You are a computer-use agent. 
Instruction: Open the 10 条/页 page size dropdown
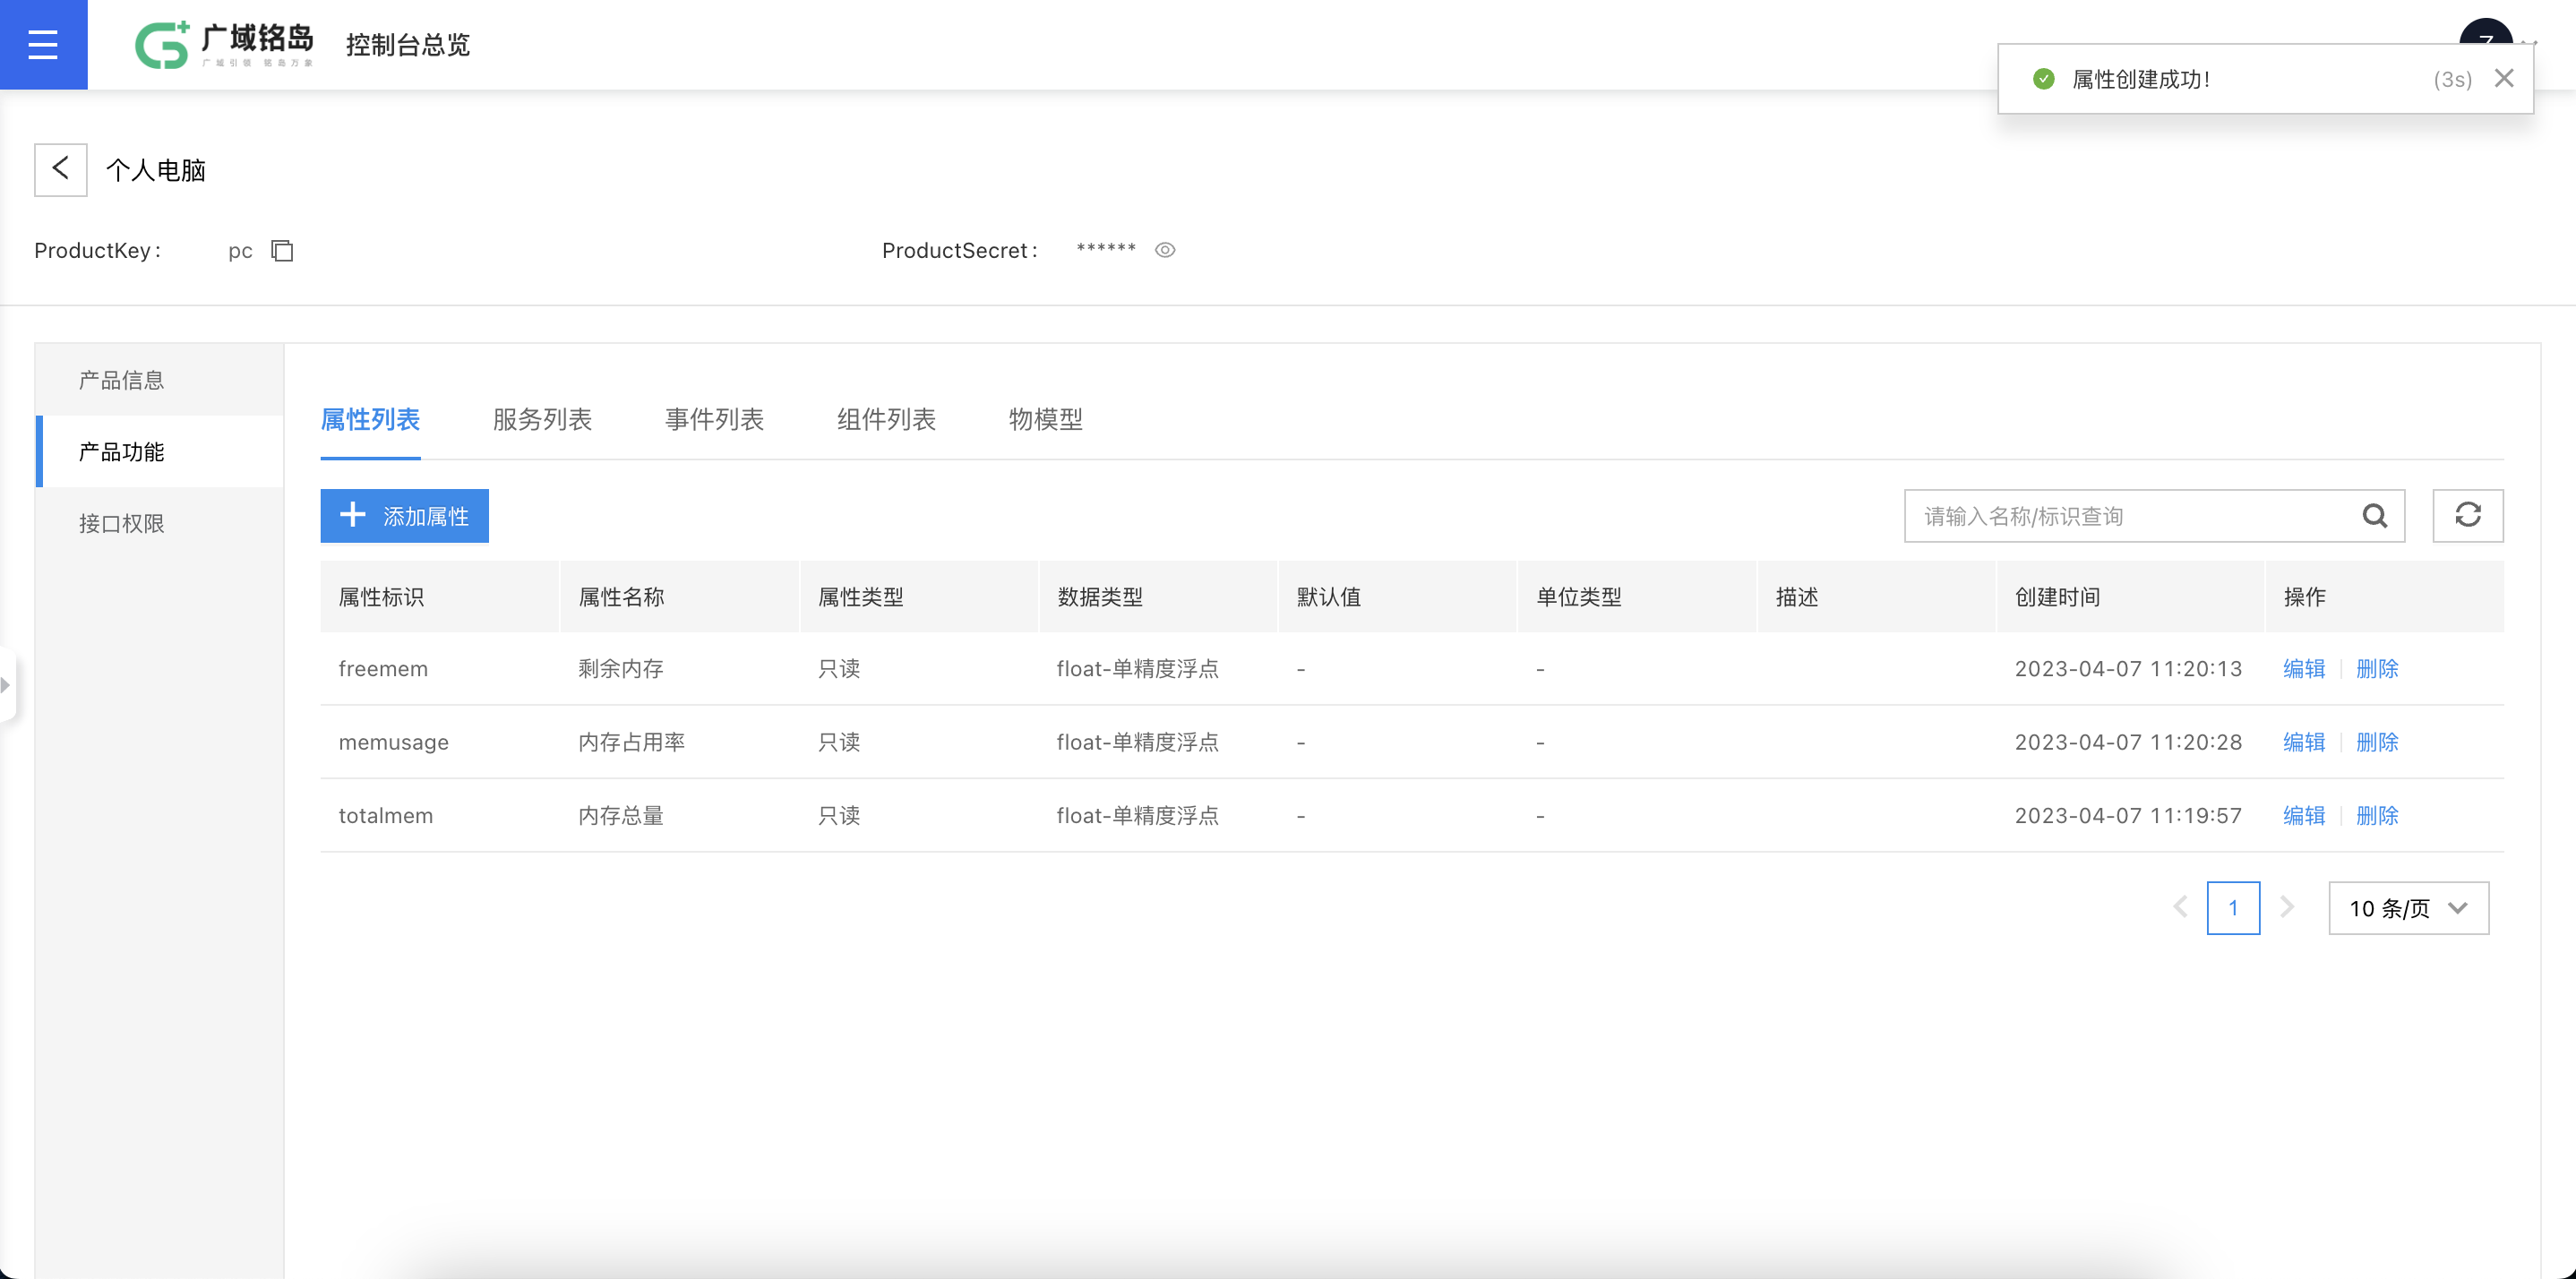2409,908
